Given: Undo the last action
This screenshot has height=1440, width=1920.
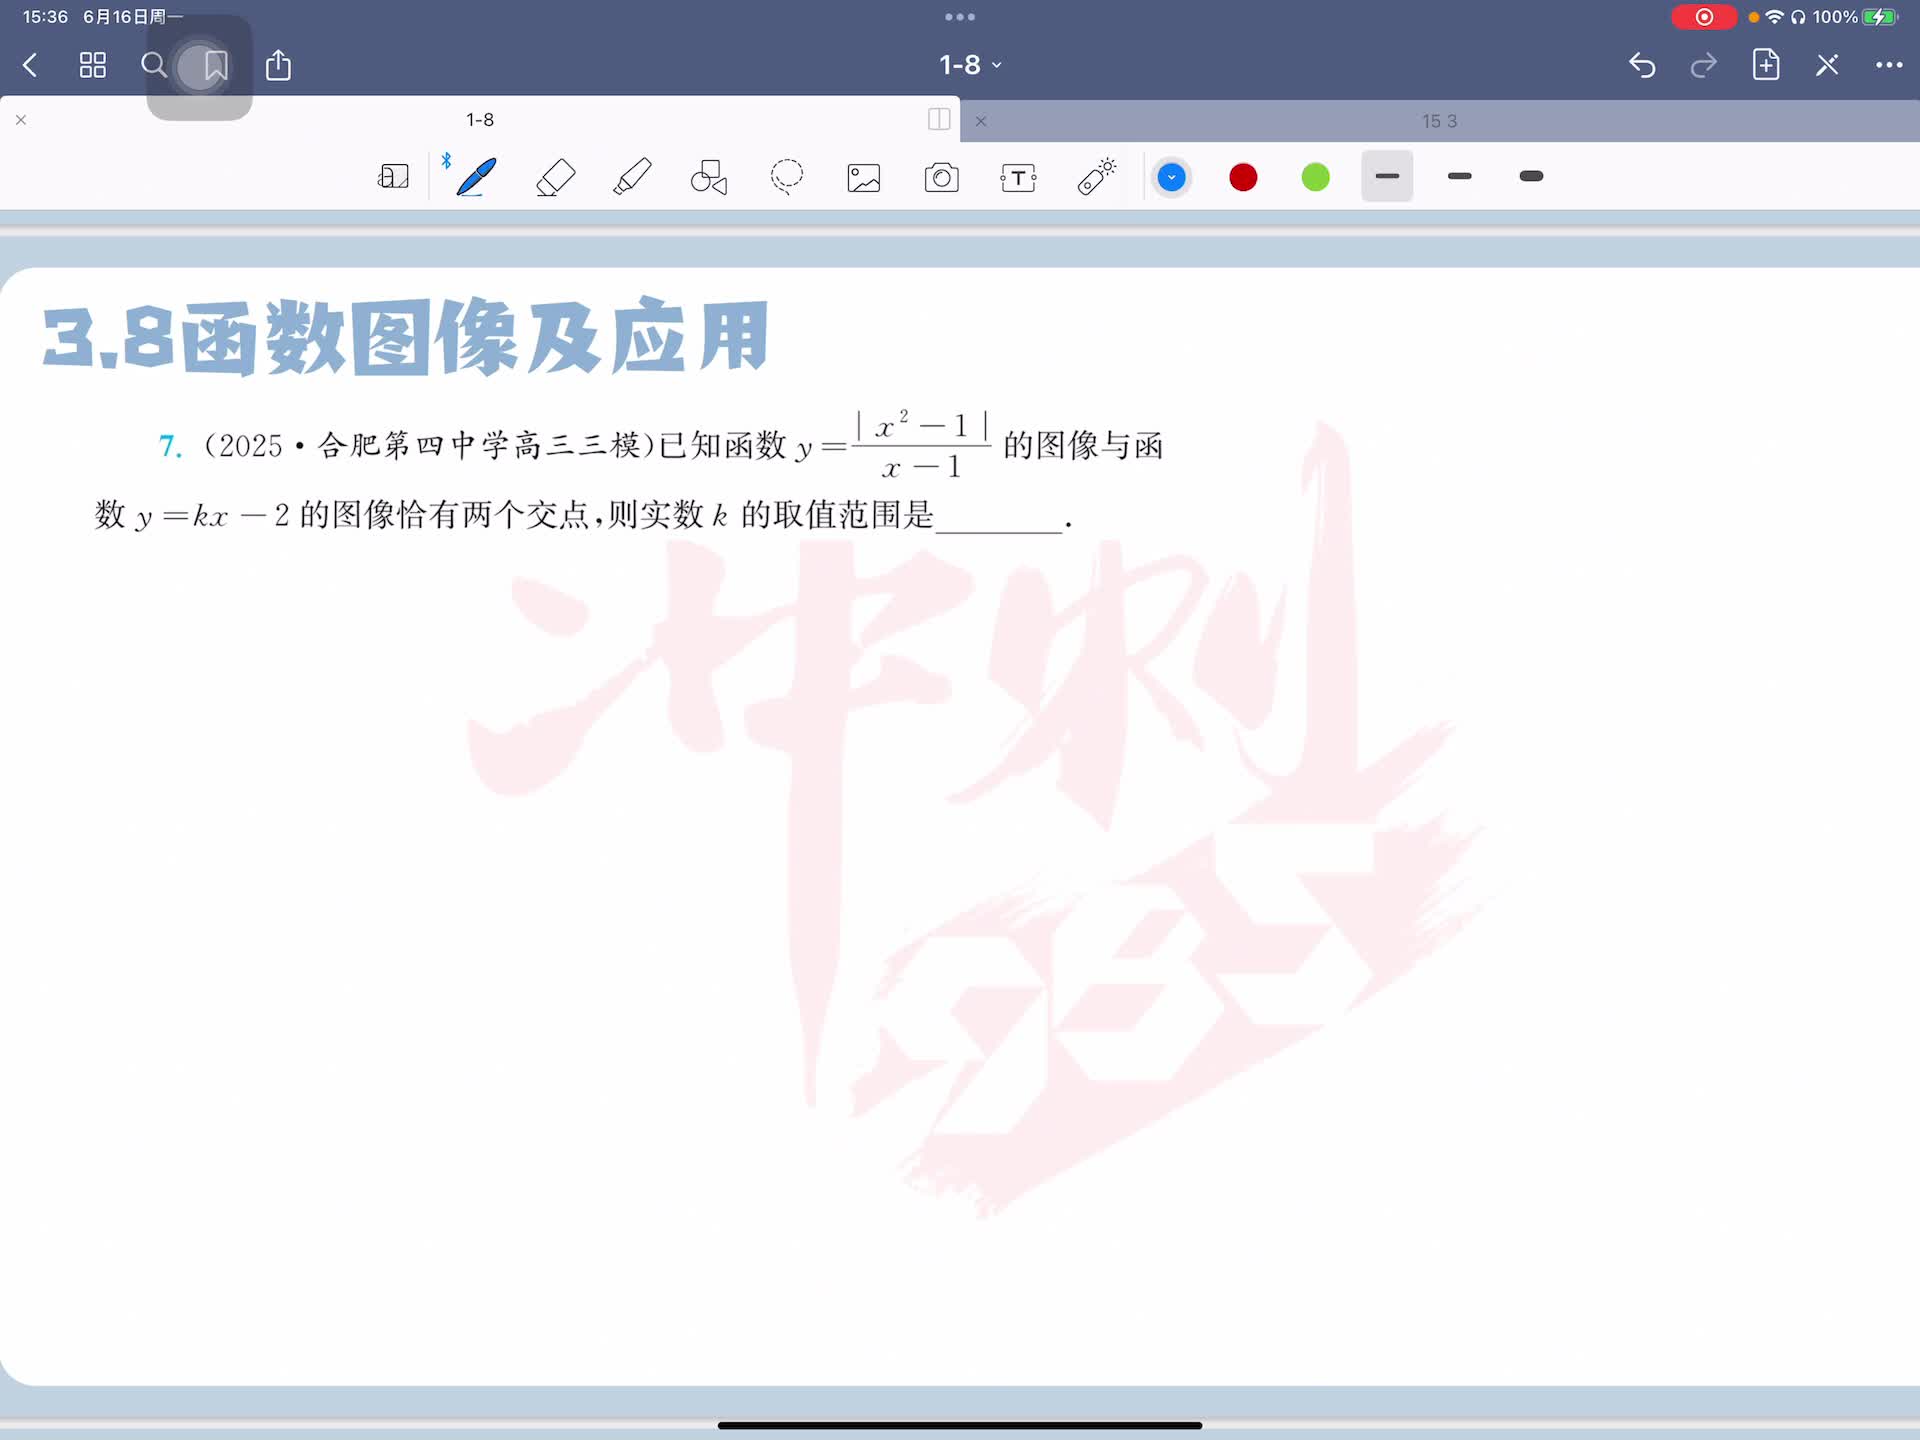Looking at the screenshot, I should pyautogui.click(x=1642, y=65).
